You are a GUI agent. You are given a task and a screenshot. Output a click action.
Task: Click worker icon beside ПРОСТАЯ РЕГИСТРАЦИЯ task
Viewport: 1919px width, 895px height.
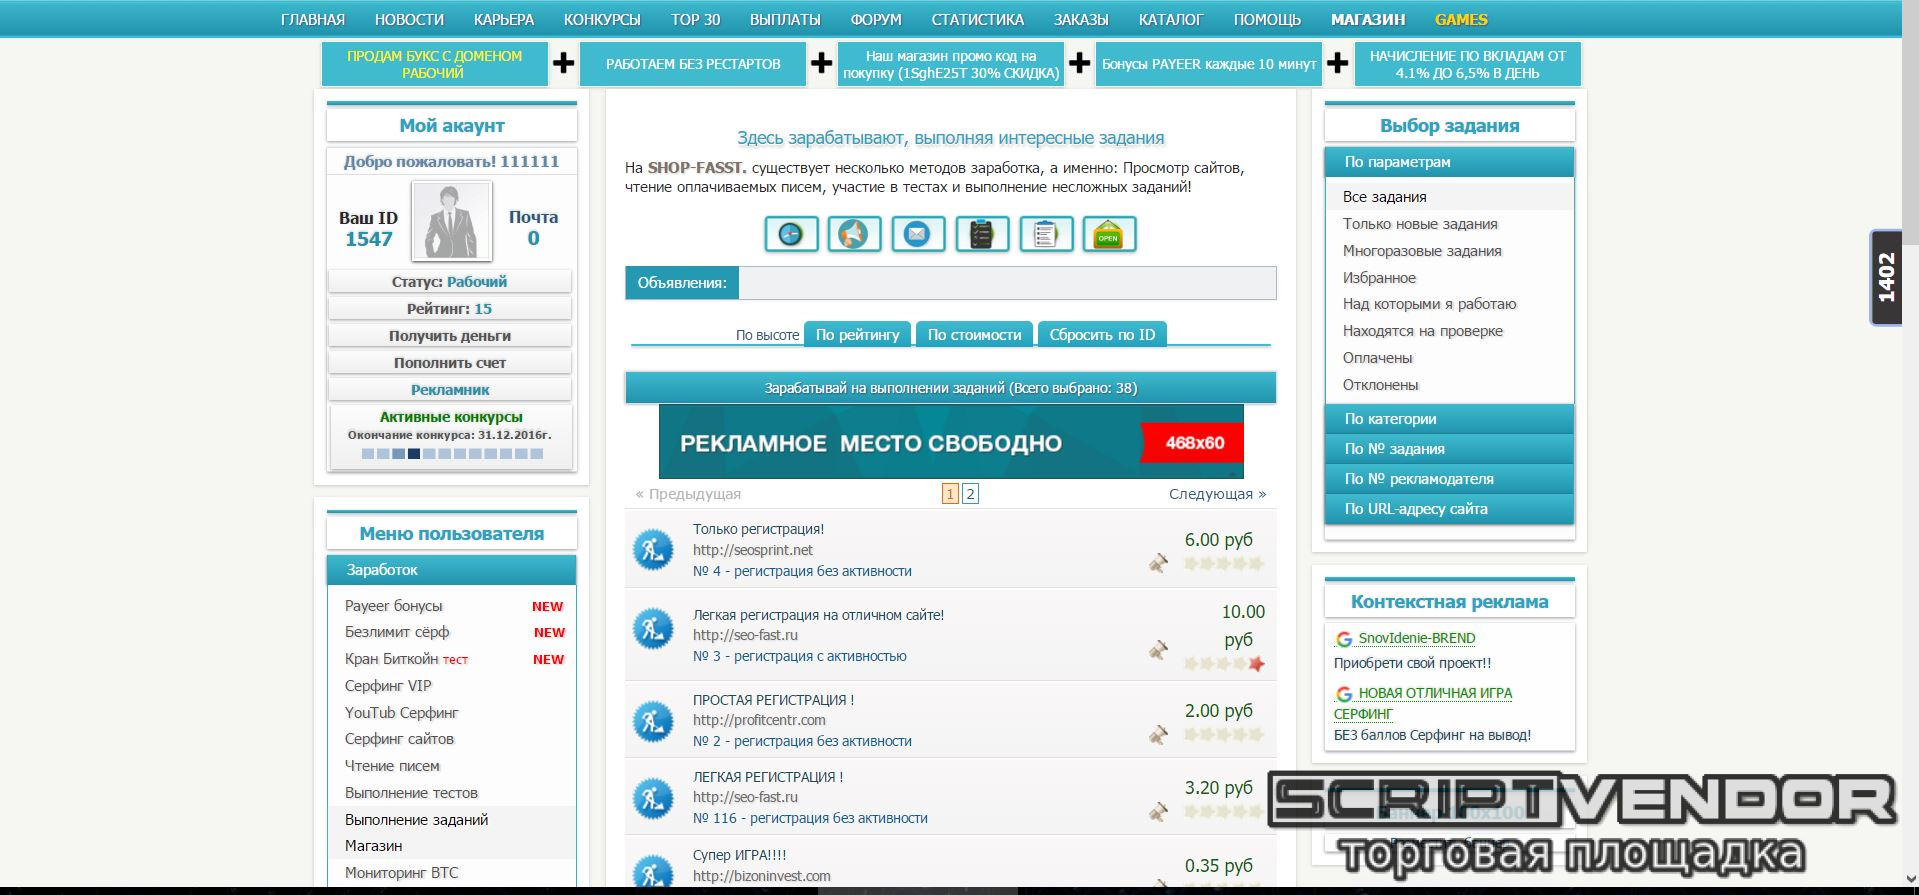pos(653,720)
